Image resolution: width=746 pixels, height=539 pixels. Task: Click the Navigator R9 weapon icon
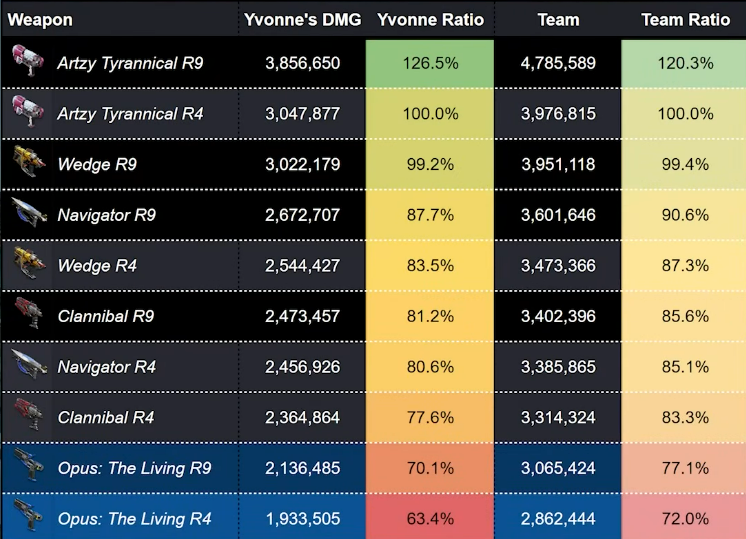point(29,212)
